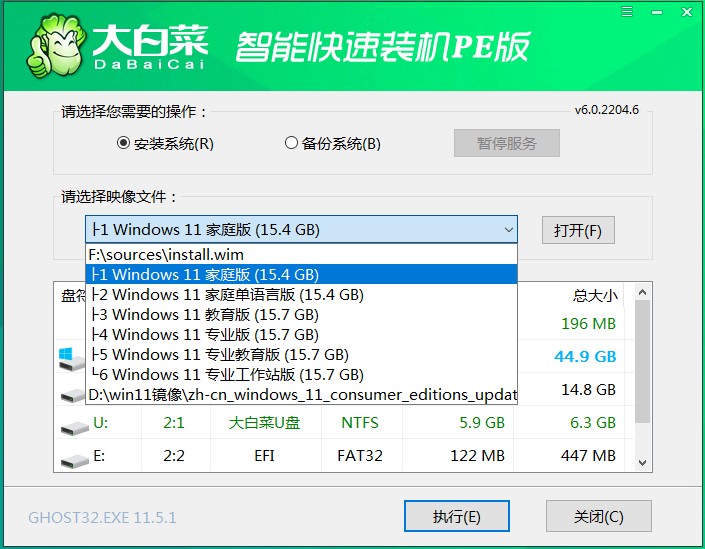Click the FAT32 file system cell
Screen dimensions: 705x549
360,456
